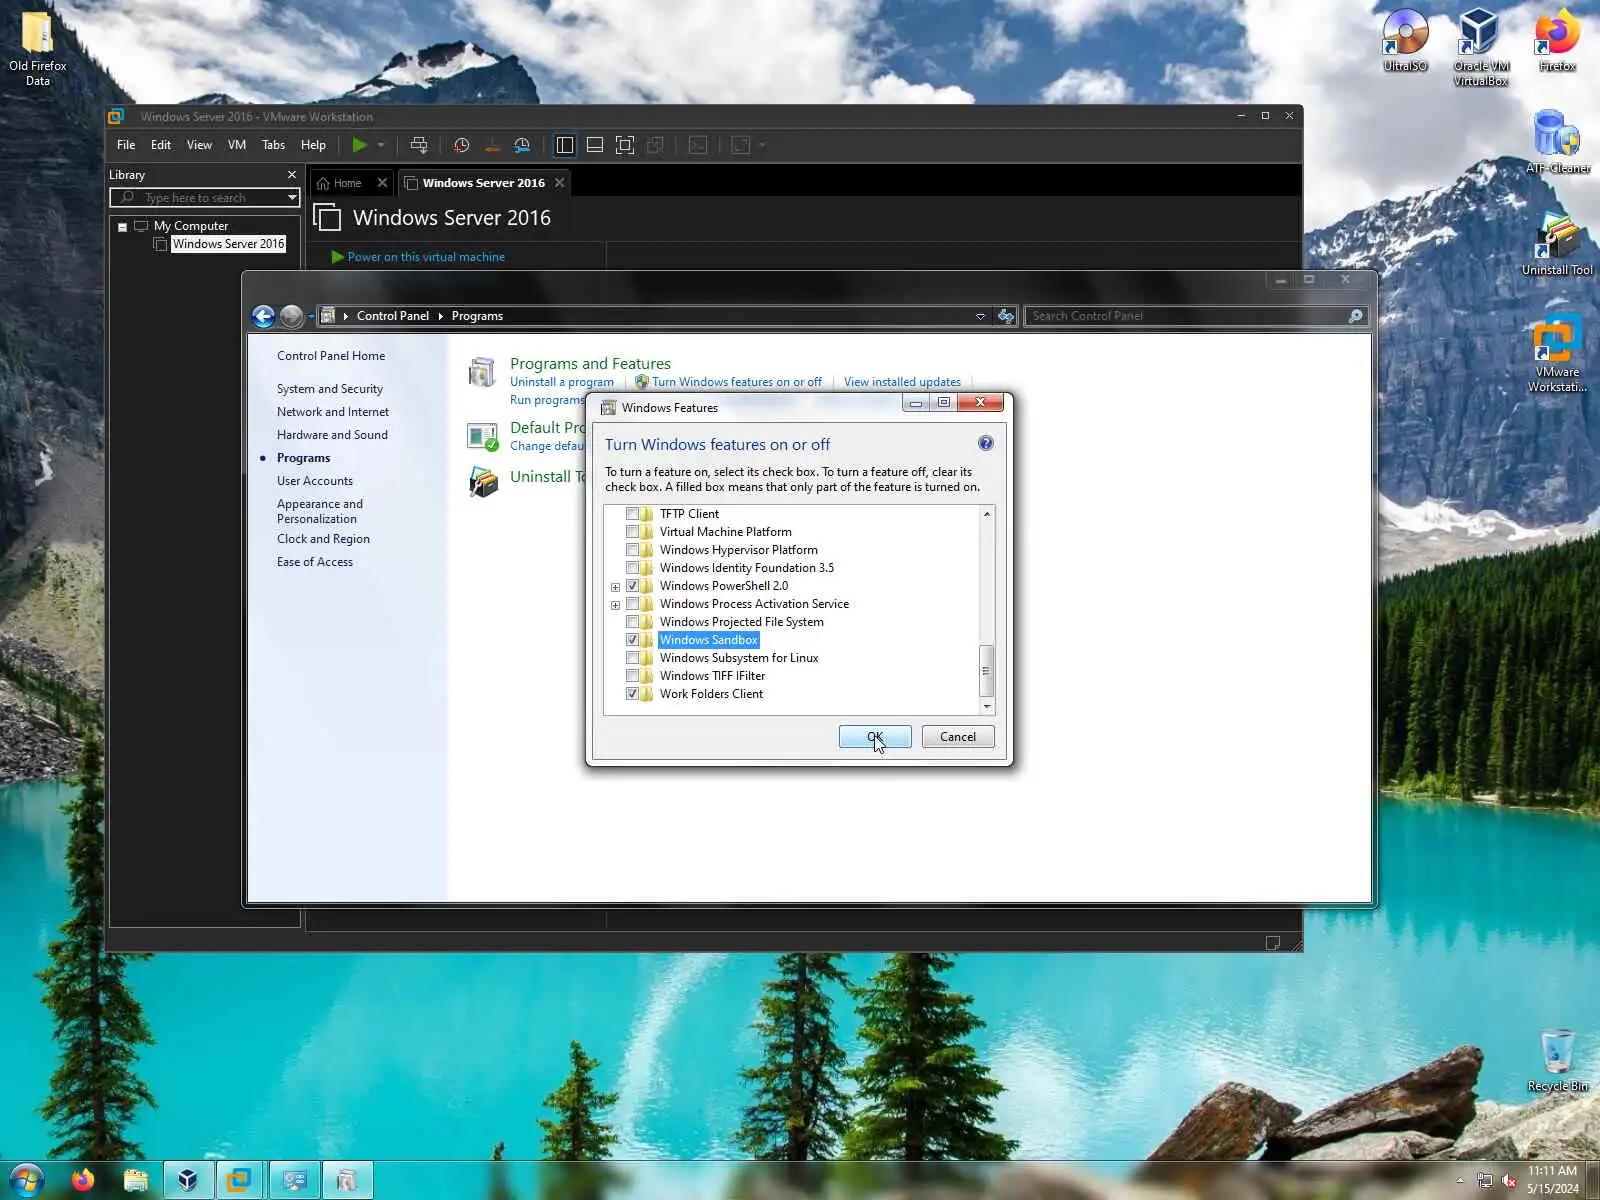This screenshot has width=1600, height=1200.
Task: Click the thumbnail bar view icon in VMware
Action: (x=595, y=145)
